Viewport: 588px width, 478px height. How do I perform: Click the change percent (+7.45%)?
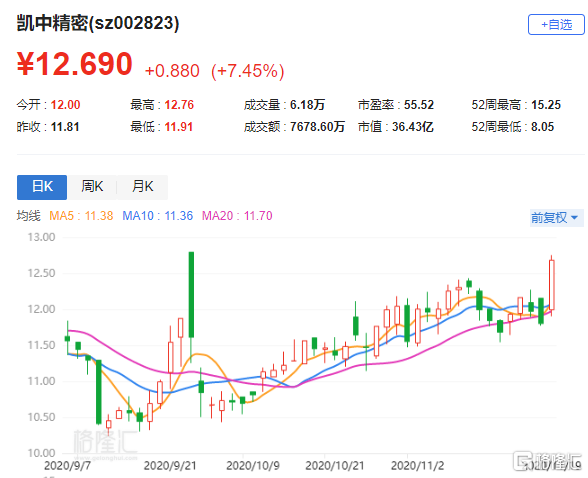(x=248, y=71)
